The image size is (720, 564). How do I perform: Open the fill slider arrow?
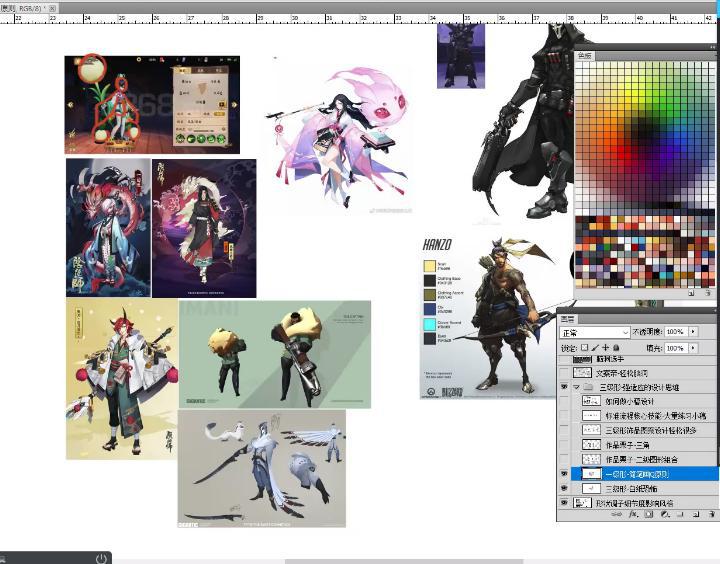pyautogui.click(x=692, y=348)
